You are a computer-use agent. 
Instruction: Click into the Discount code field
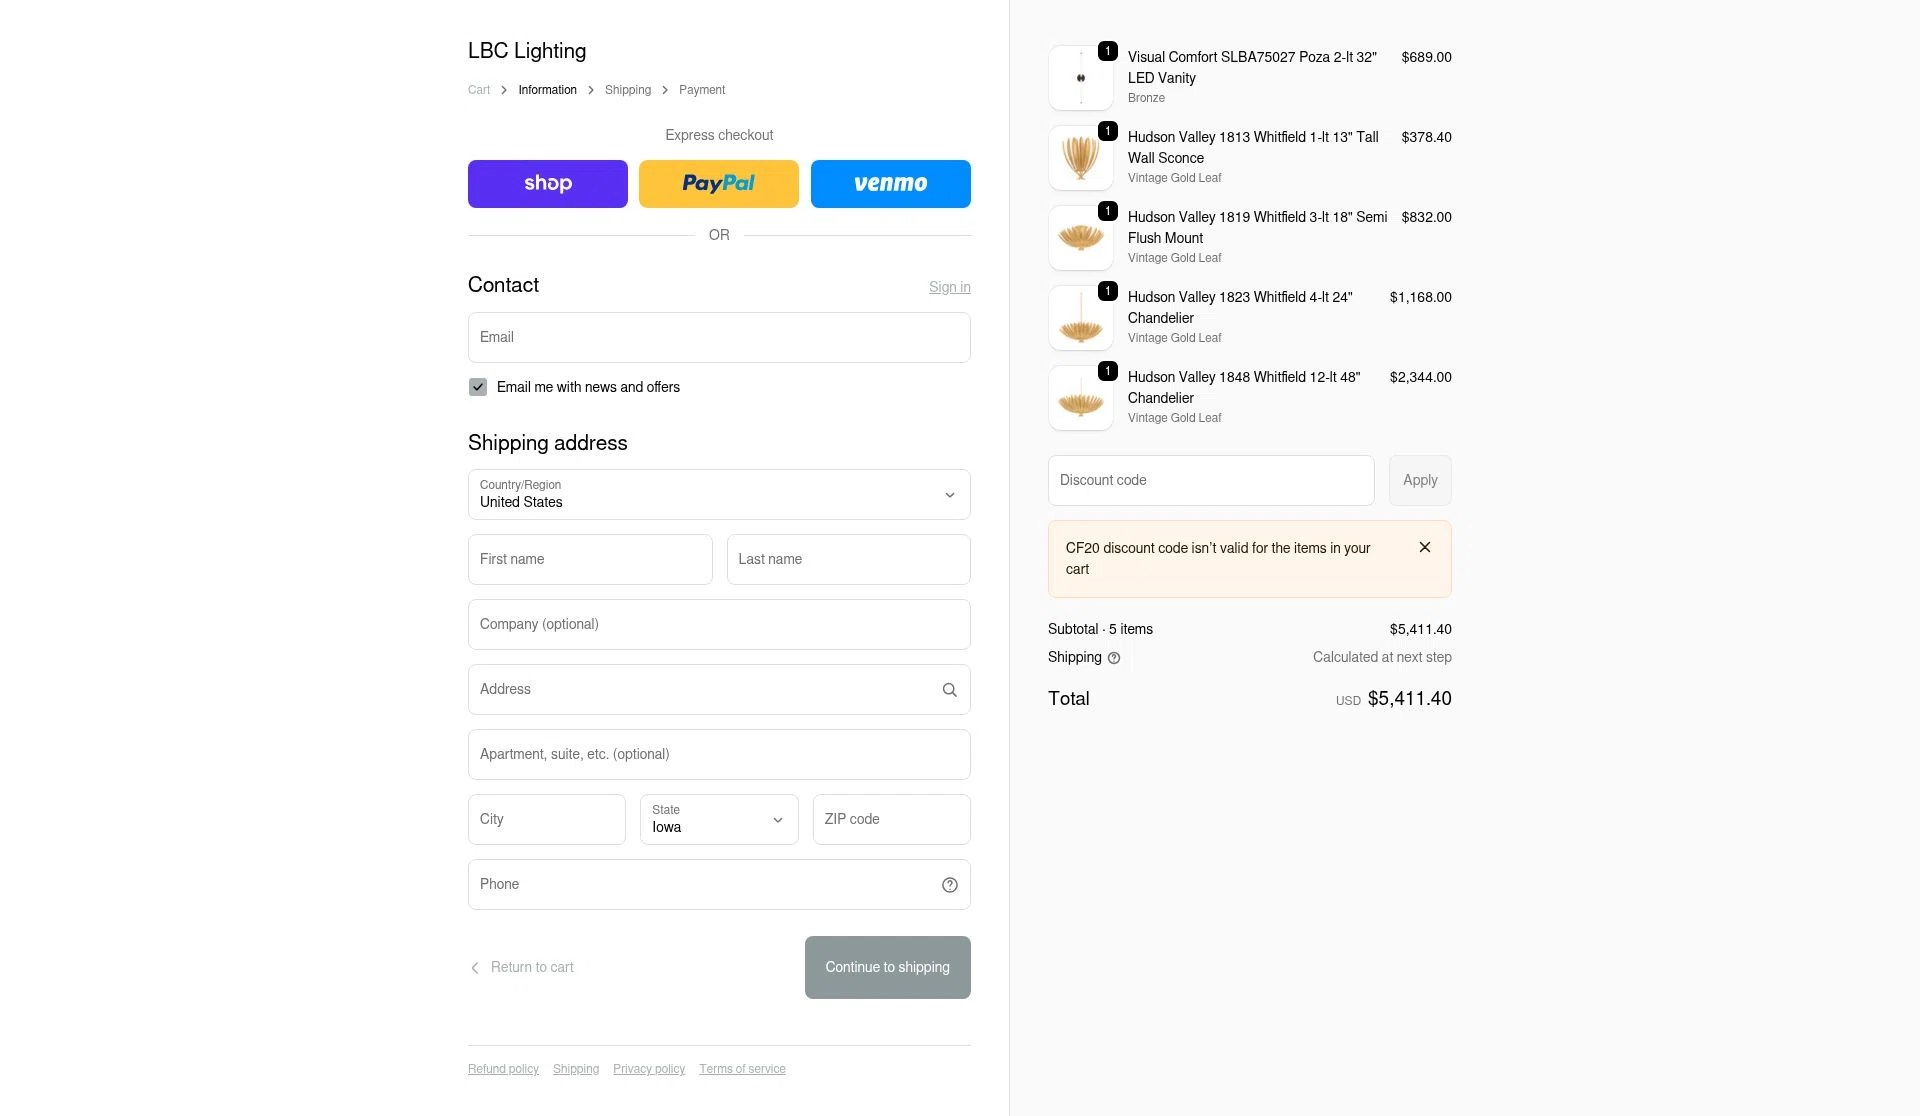coord(1210,481)
